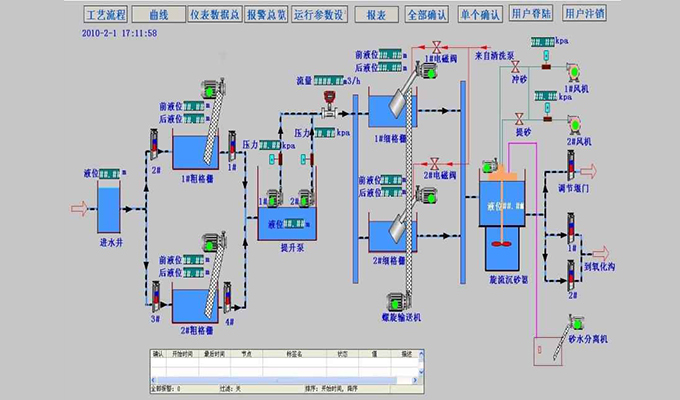The height and width of the screenshot is (400, 680).
Task: Click the 全部确认 acknowledge-all button
Action: point(427,15)
